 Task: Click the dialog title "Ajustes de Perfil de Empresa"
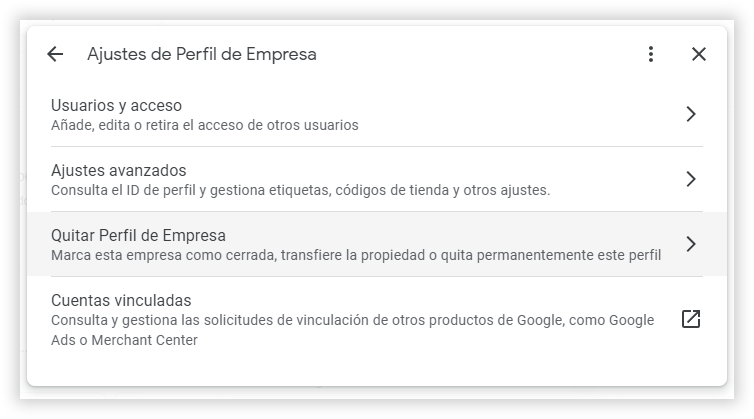pos(202,54)
